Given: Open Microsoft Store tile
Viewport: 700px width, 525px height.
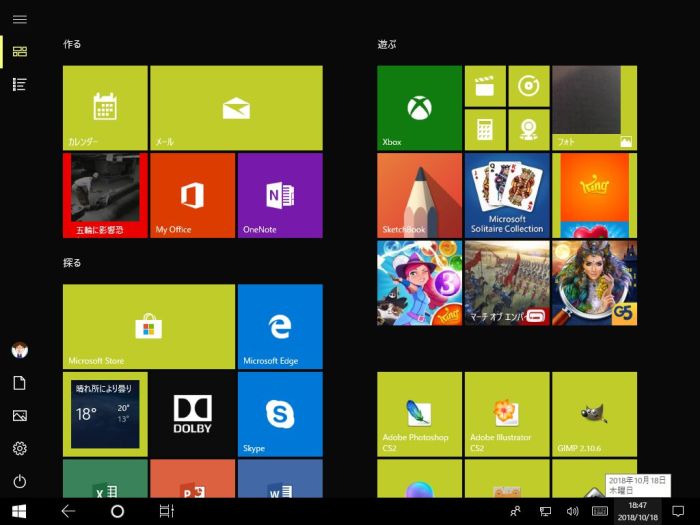Looking at the screenshot, I should pyautogui.click(x=148, y=326).
